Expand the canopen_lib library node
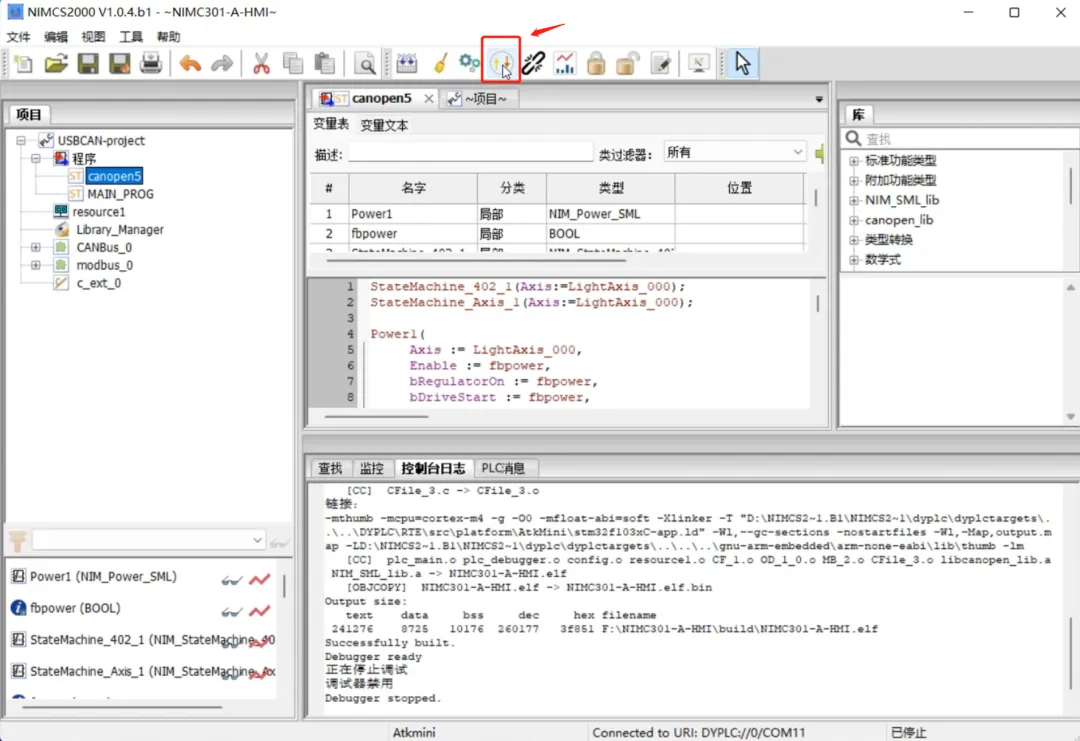Screen dimensions: 1080x741 (854, 220)
